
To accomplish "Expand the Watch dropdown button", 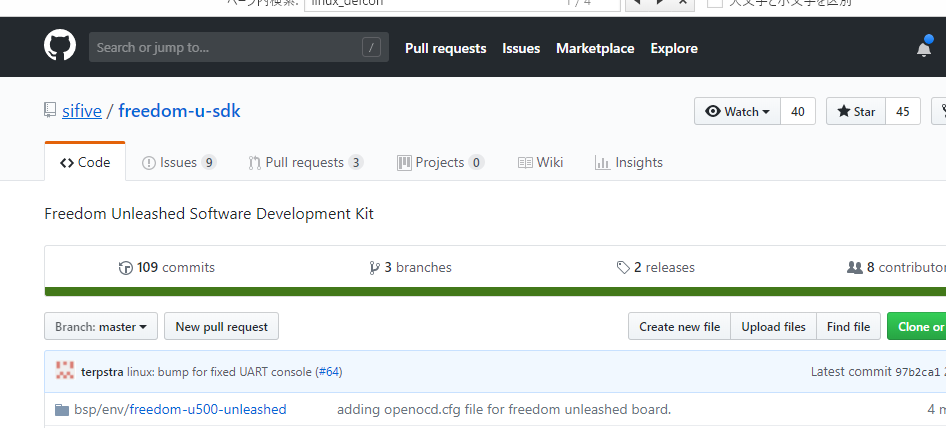I will (737, 111).
